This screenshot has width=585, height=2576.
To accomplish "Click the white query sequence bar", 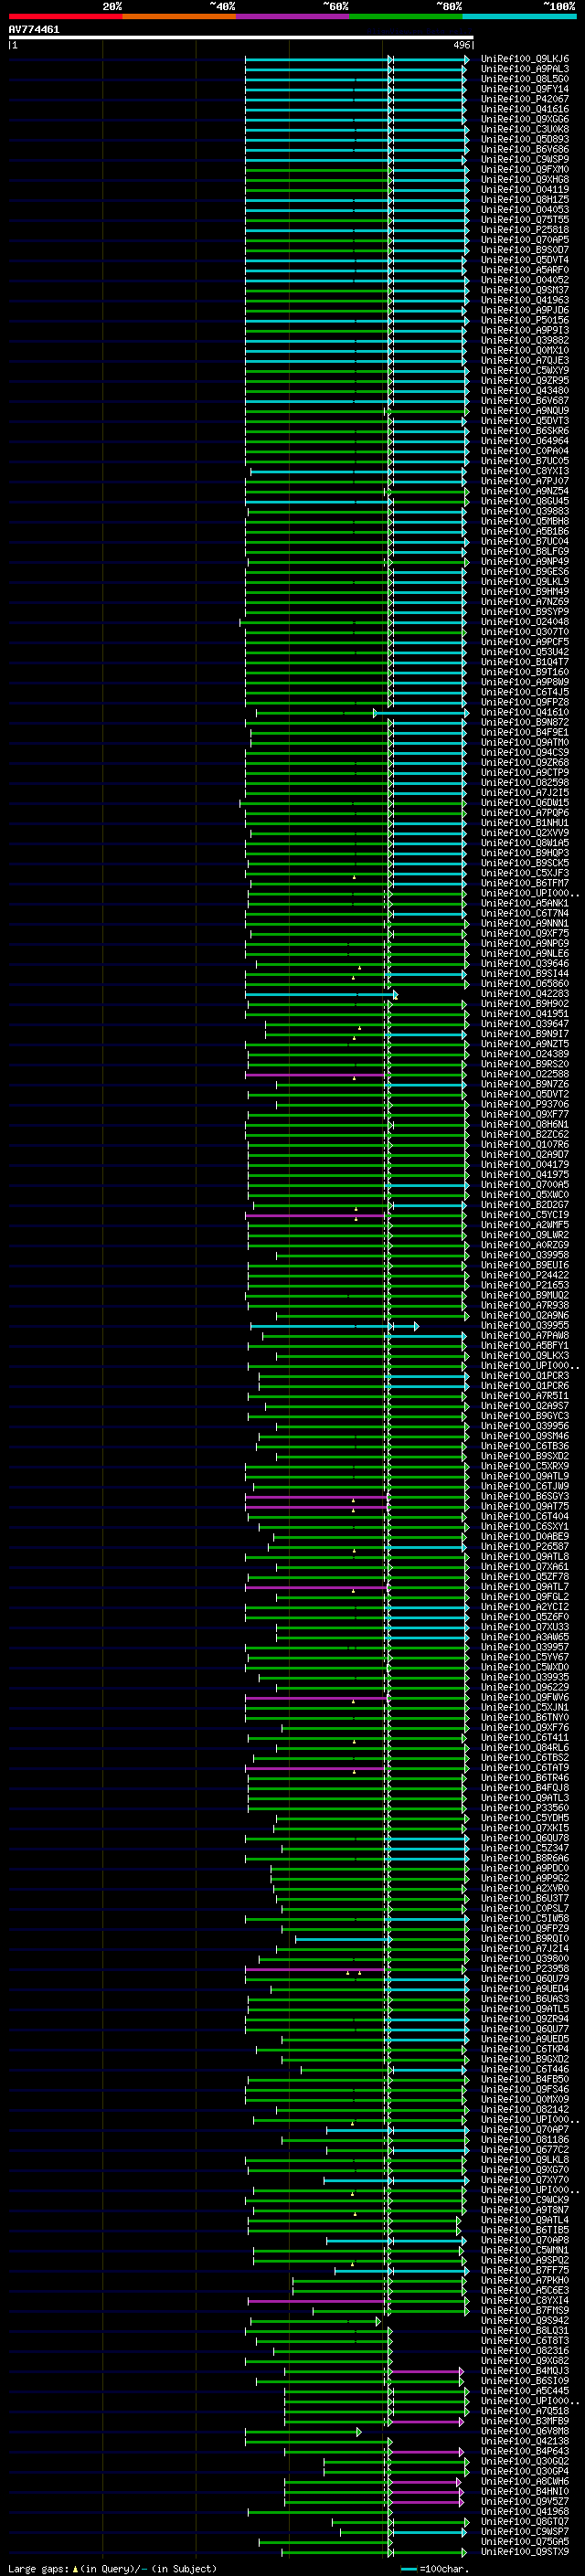I will 241,38.
